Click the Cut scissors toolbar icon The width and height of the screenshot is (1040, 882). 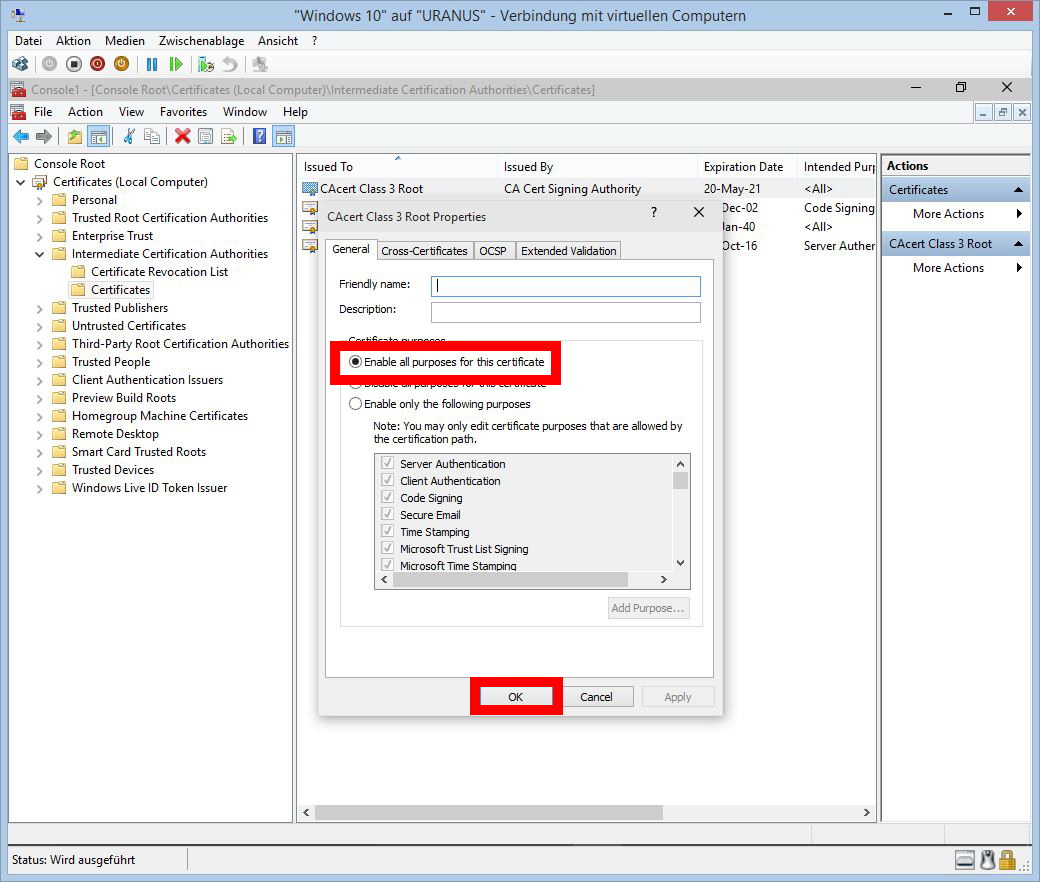tap(128, 137)
